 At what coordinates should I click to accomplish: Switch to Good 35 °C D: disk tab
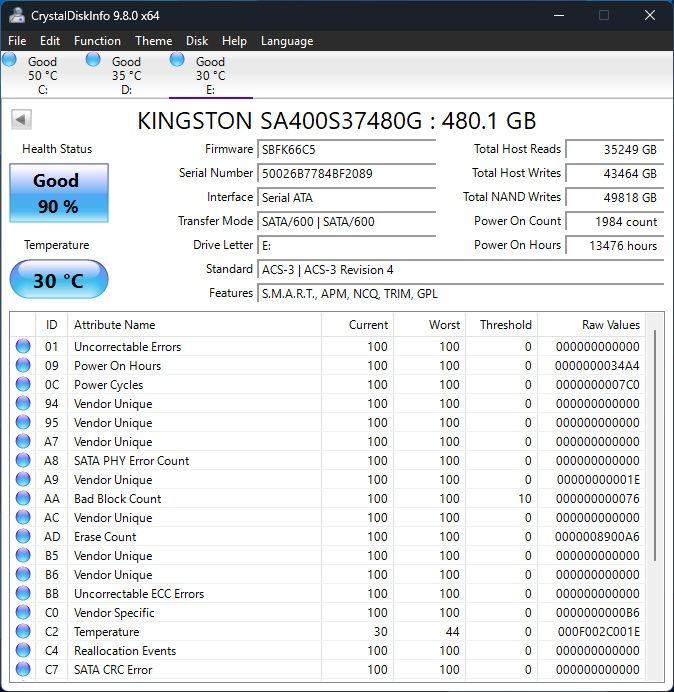(127, 74)
